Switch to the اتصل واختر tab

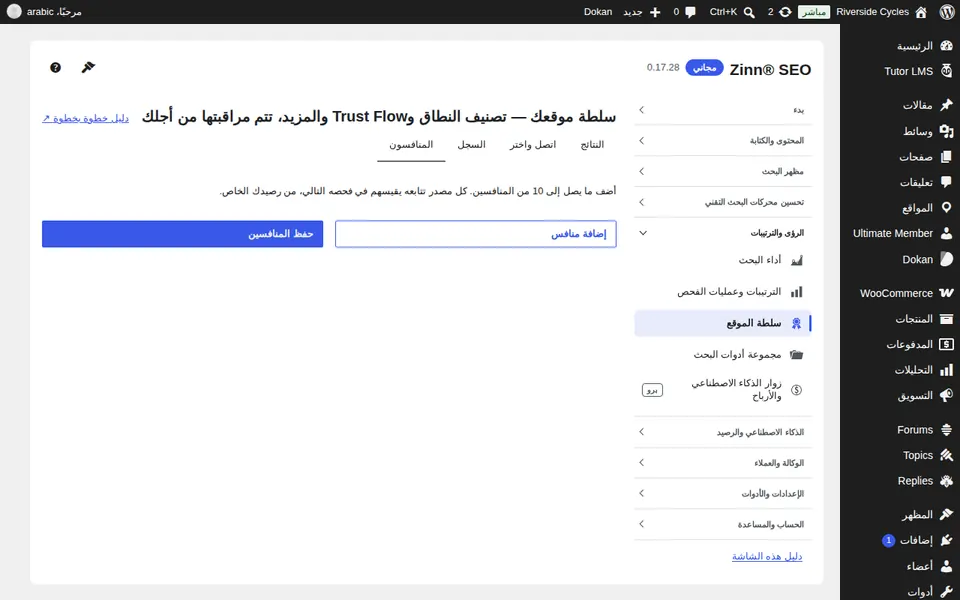point(533,145)
